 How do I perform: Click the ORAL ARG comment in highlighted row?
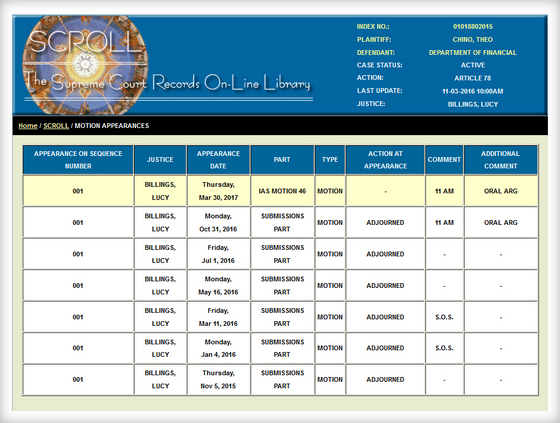[x=500, y=191]
